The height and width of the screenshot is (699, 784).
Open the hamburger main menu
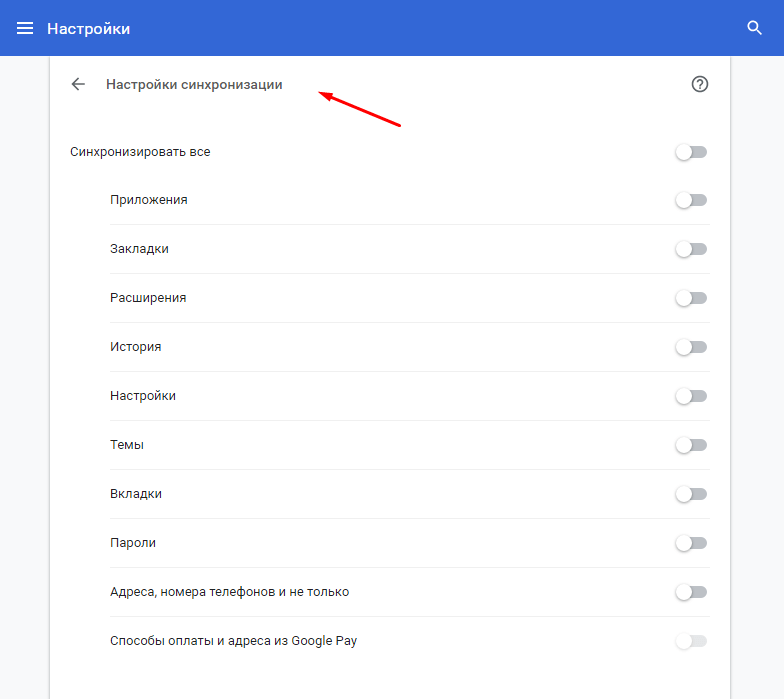[x=25, y=28]
